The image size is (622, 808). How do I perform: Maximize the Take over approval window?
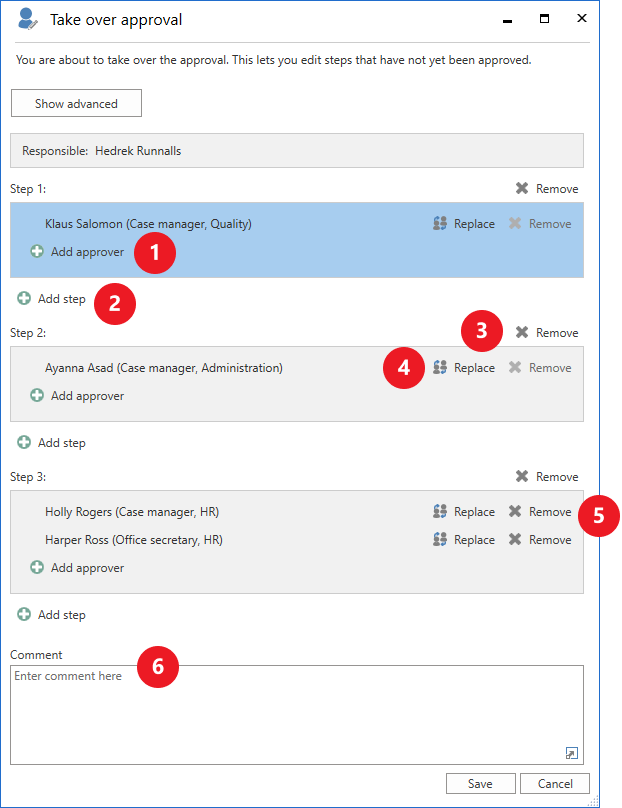(544, 19)
